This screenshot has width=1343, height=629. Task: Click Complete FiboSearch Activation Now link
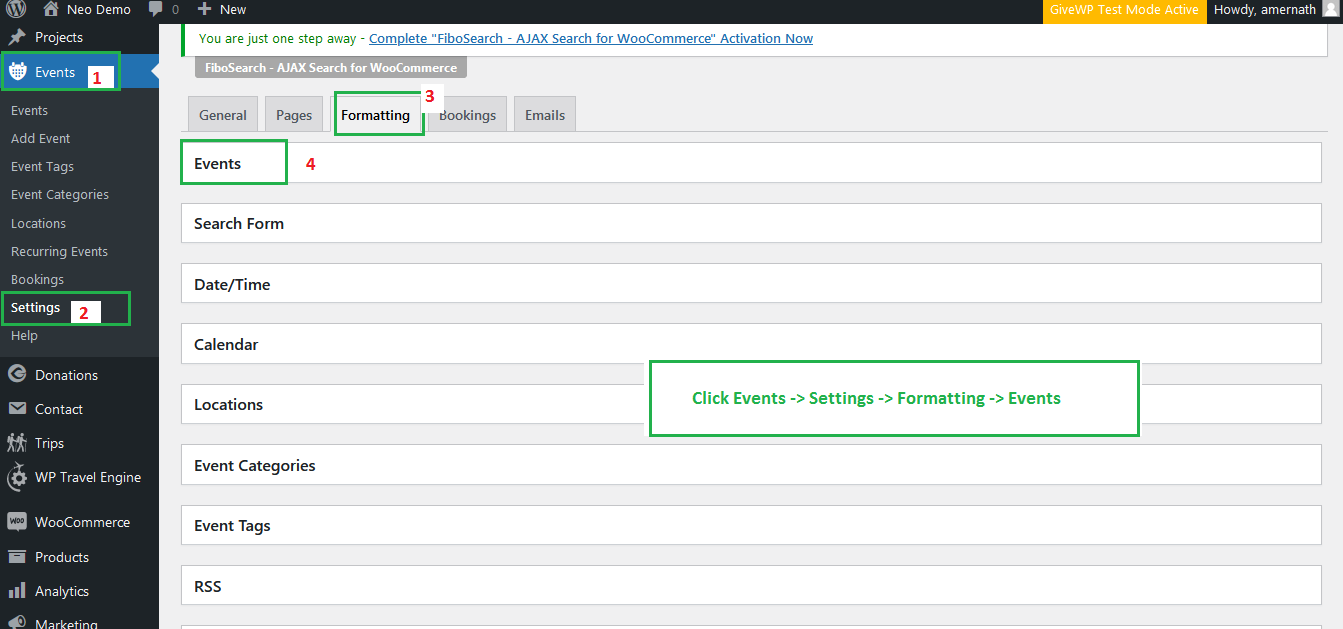pyautogui.click(x=591, y=38)
